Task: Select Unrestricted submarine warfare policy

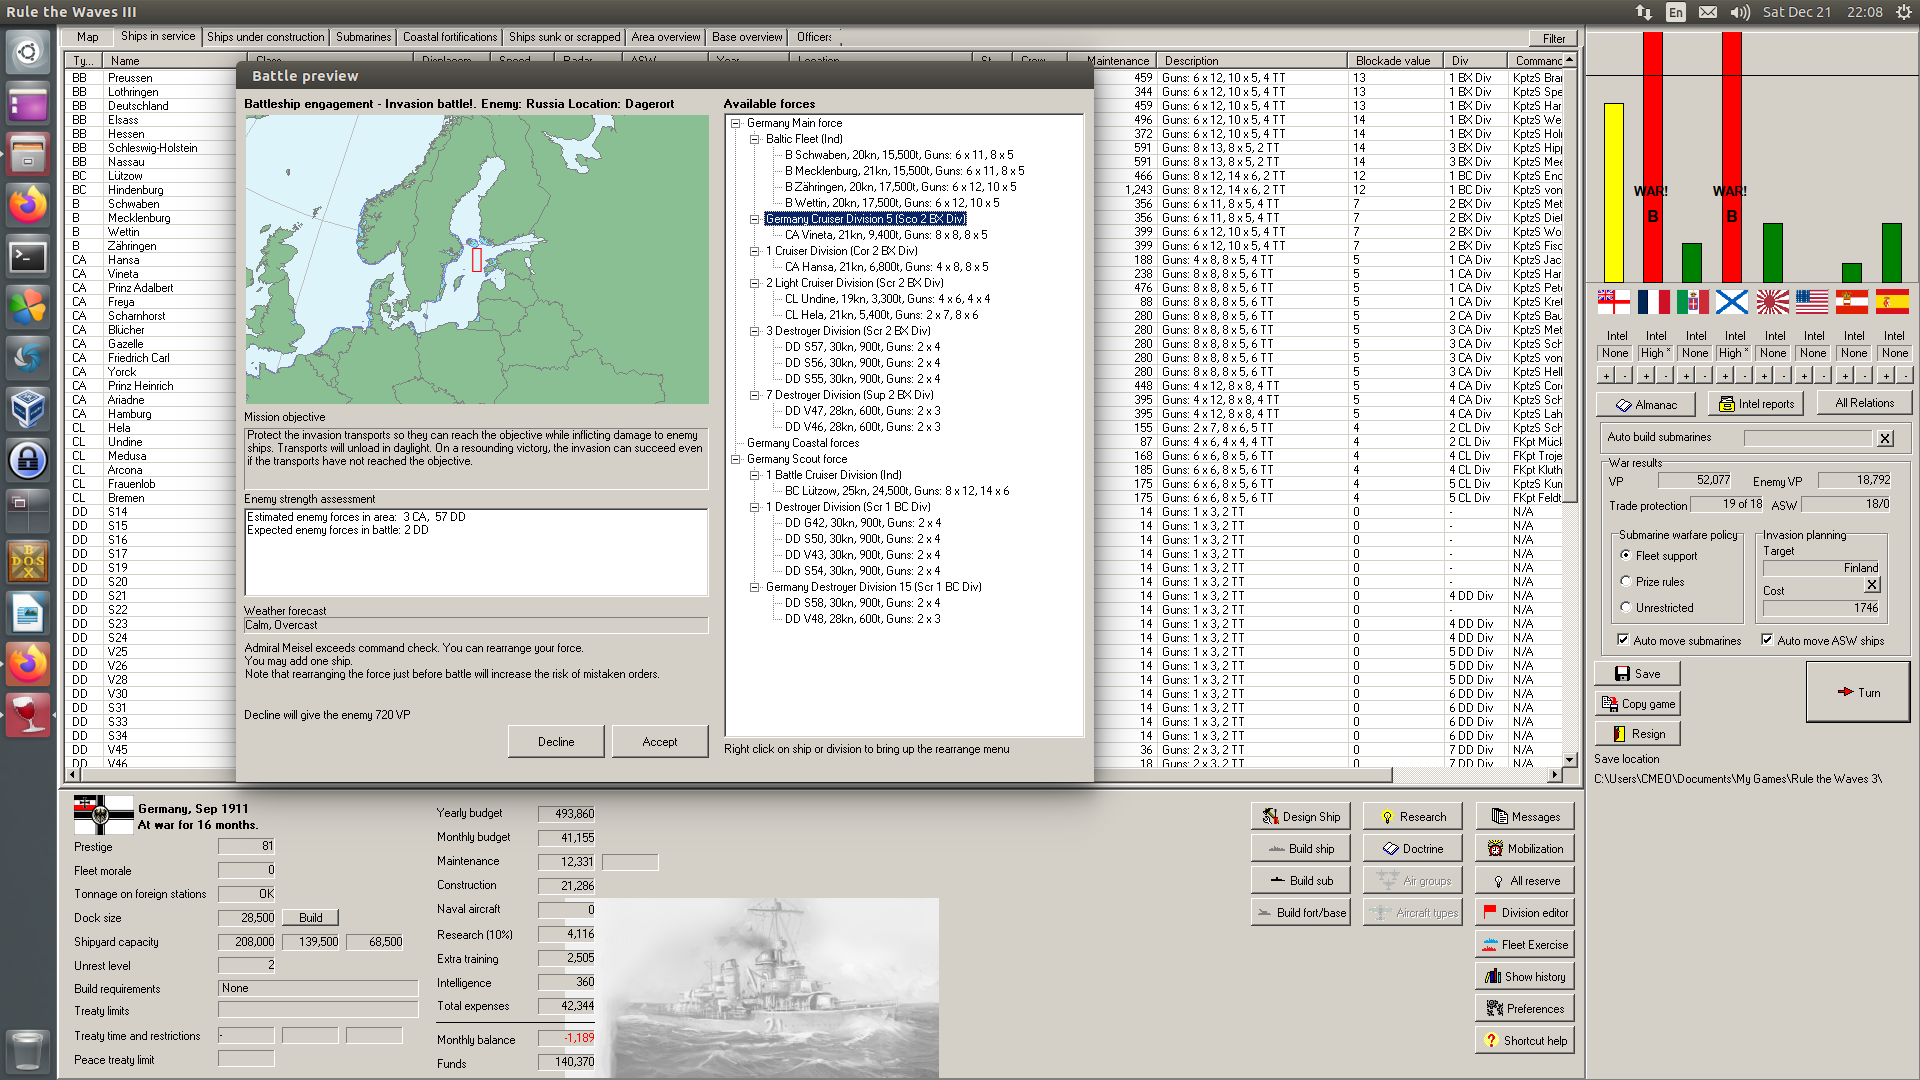Action: pos(1626,608)
